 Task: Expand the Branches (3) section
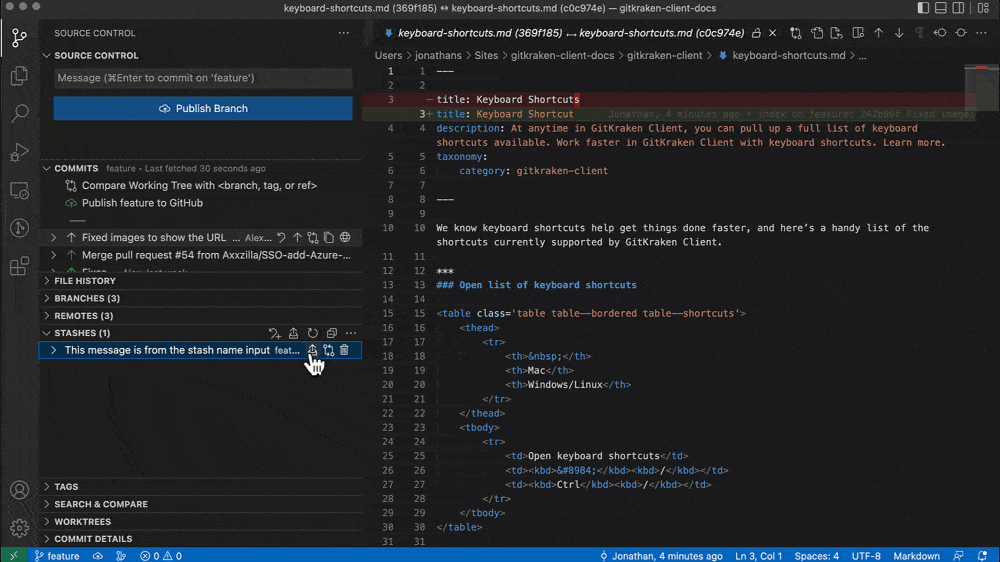(87, 298)
